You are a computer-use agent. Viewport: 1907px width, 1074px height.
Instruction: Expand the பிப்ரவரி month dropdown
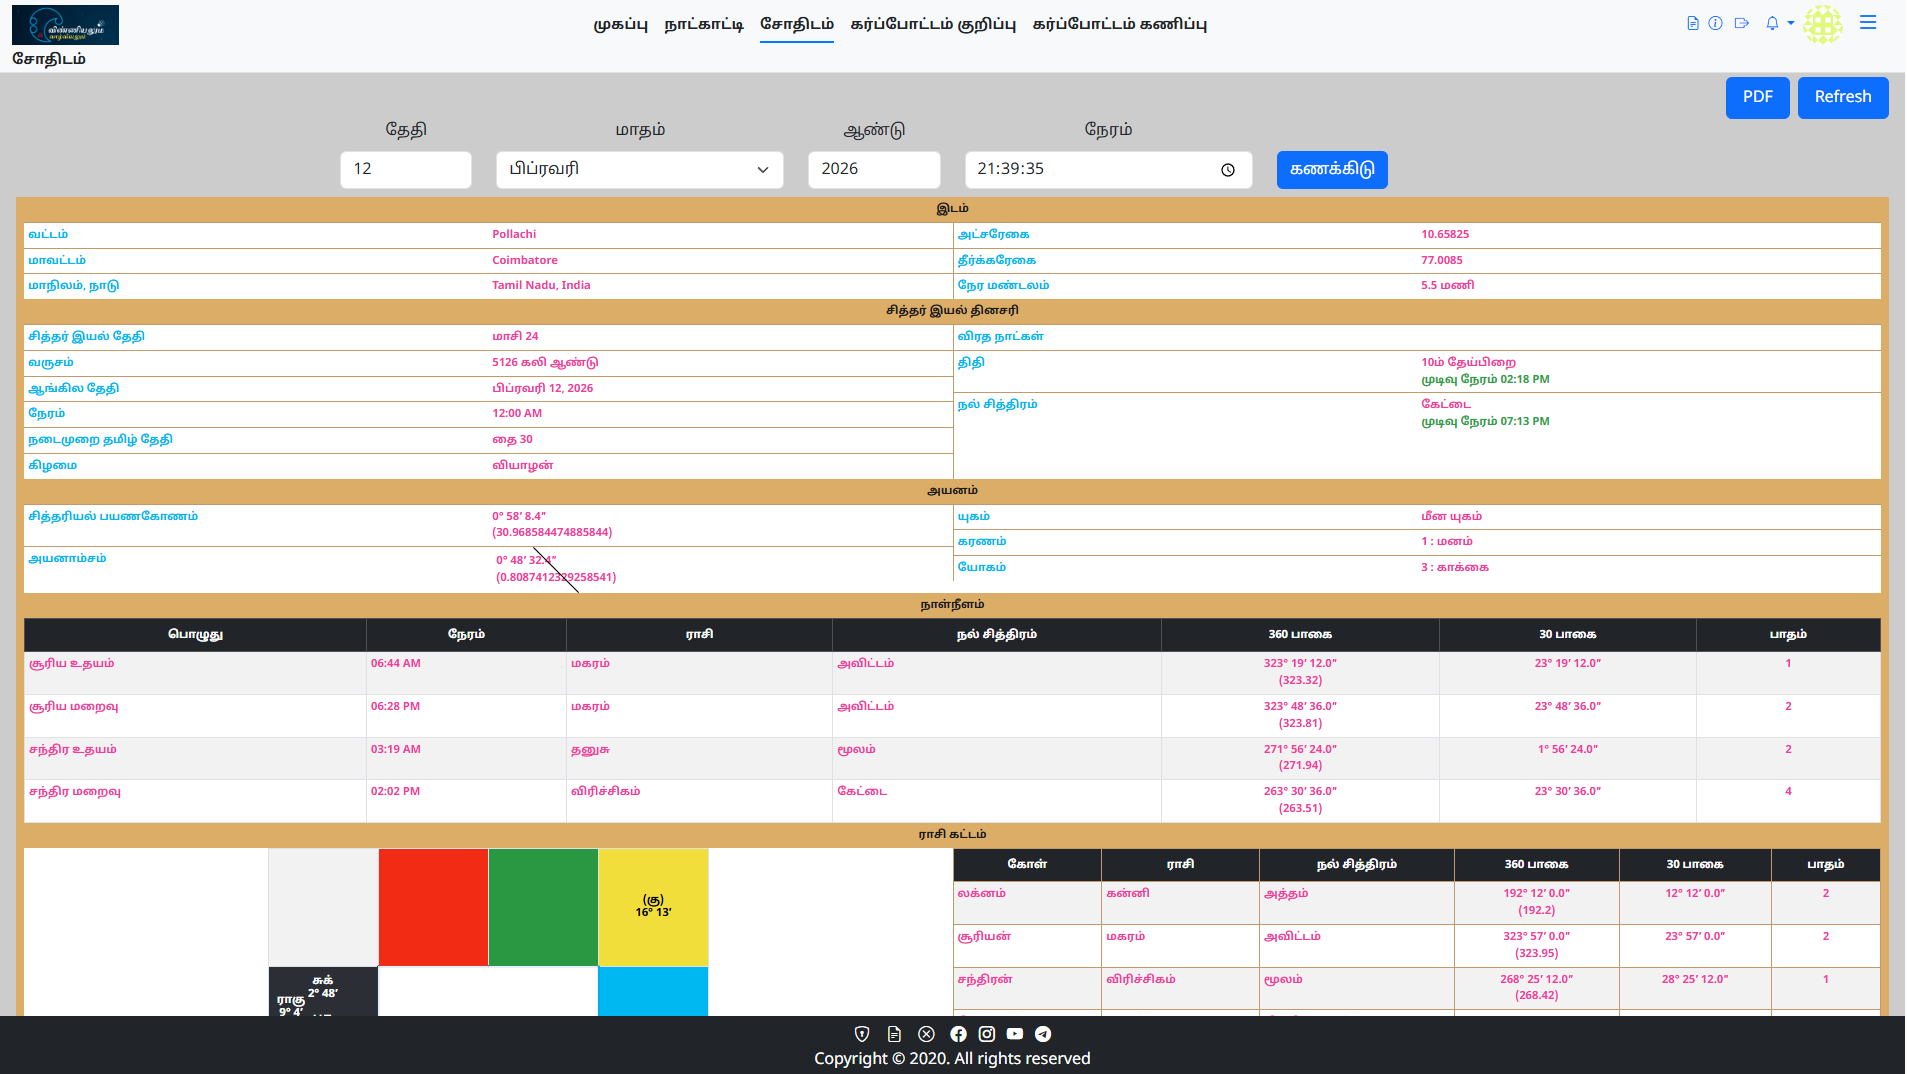point(639,170)
